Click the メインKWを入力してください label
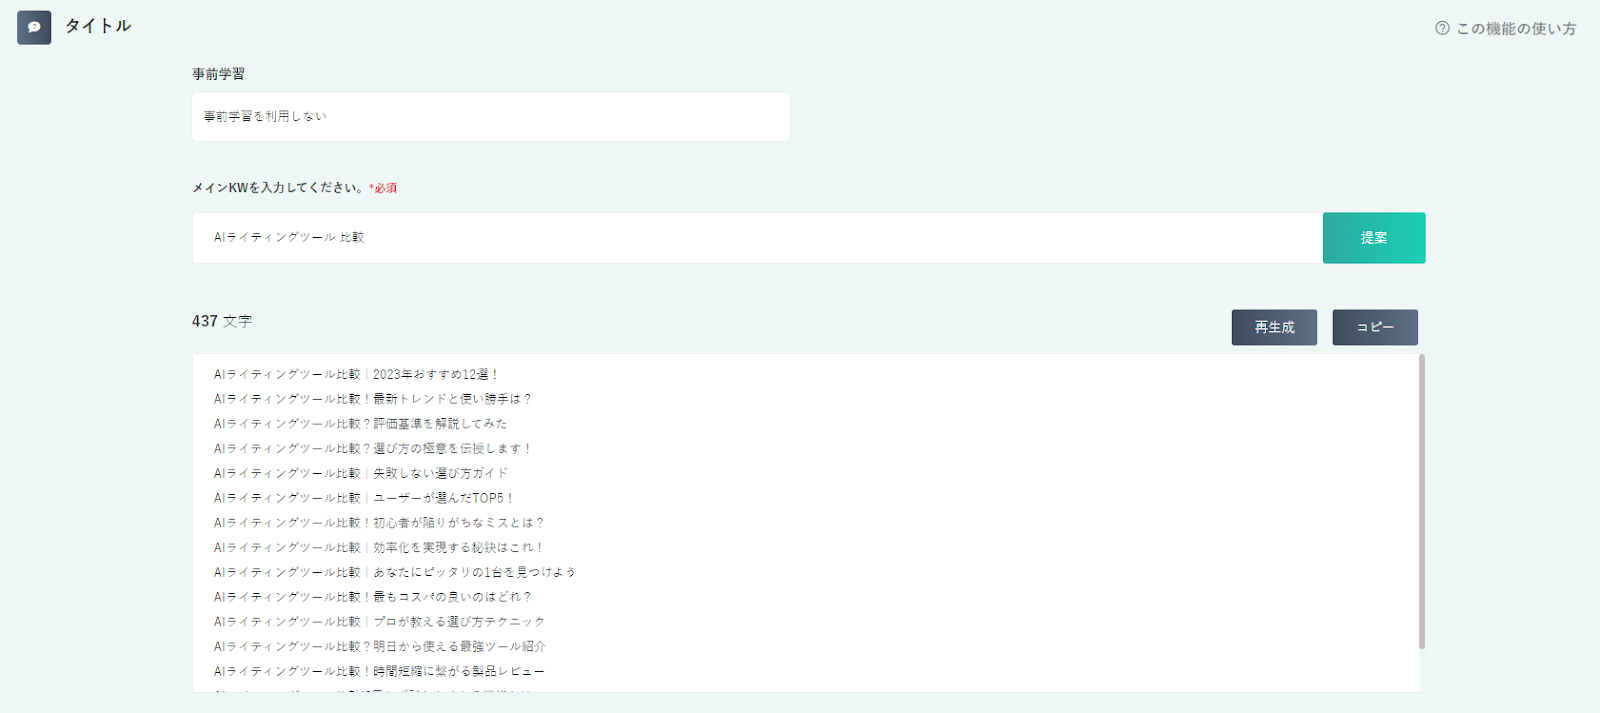Viewport: 1600px width, 713px height. [x=278, y=187]
